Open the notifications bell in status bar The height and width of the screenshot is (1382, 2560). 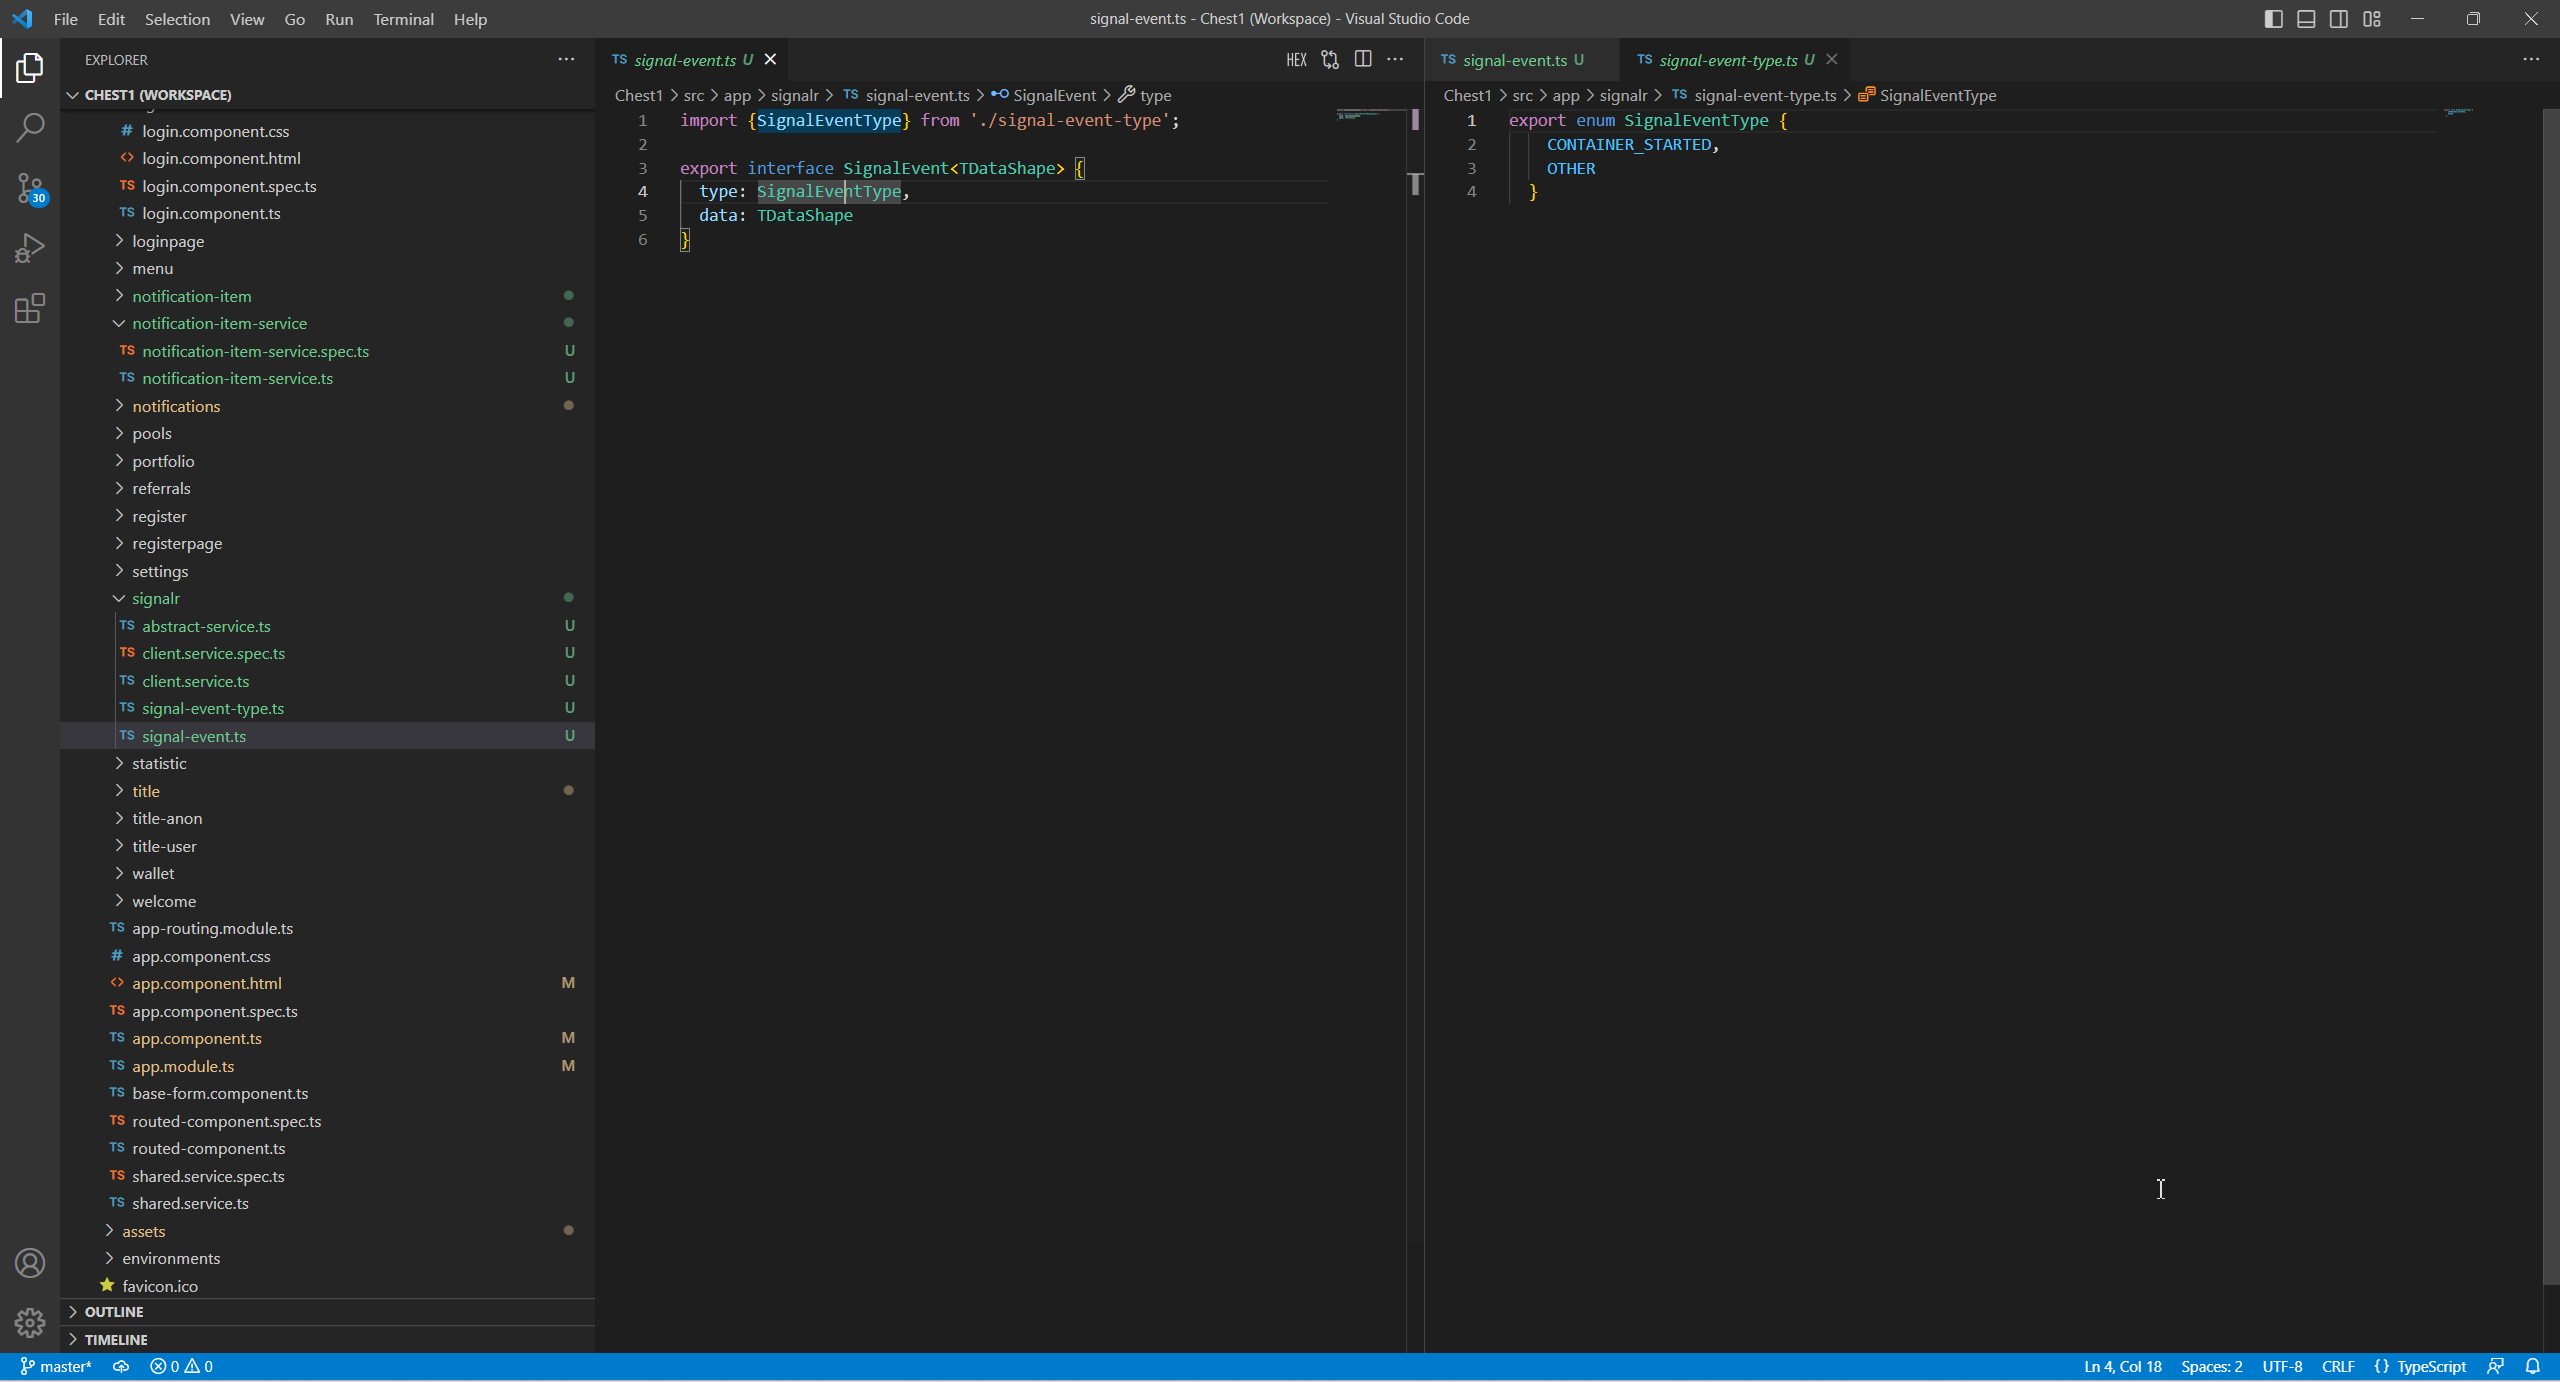[2532, 1366]
